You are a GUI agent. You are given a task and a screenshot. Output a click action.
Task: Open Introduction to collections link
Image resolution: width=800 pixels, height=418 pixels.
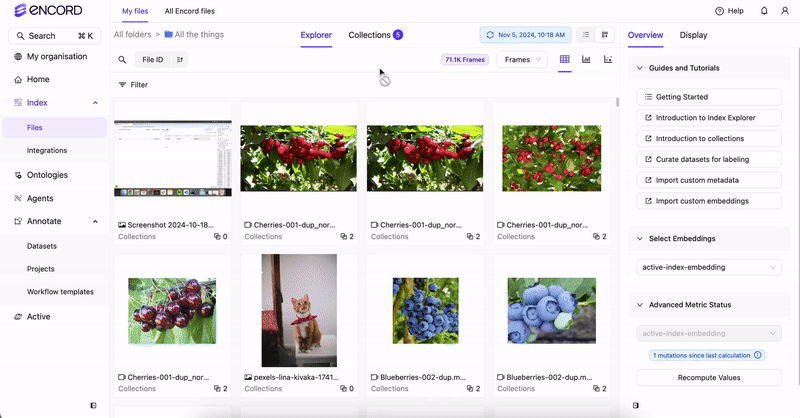click(x=709, y=139)
